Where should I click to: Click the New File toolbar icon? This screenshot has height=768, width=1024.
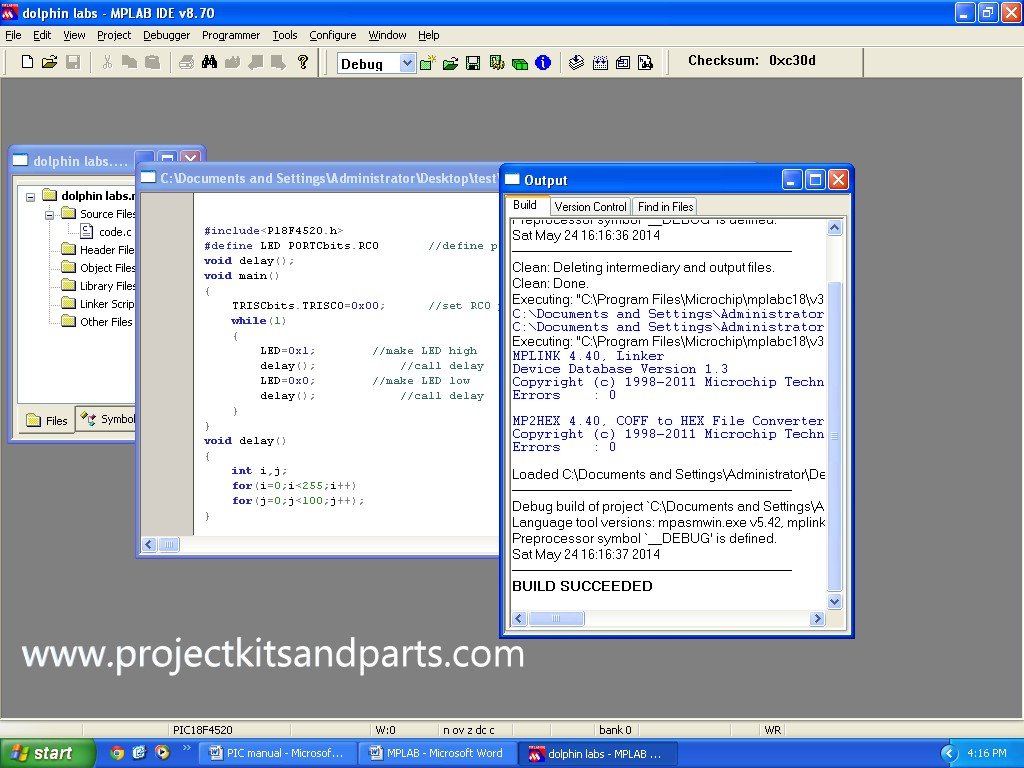(27, 62)
